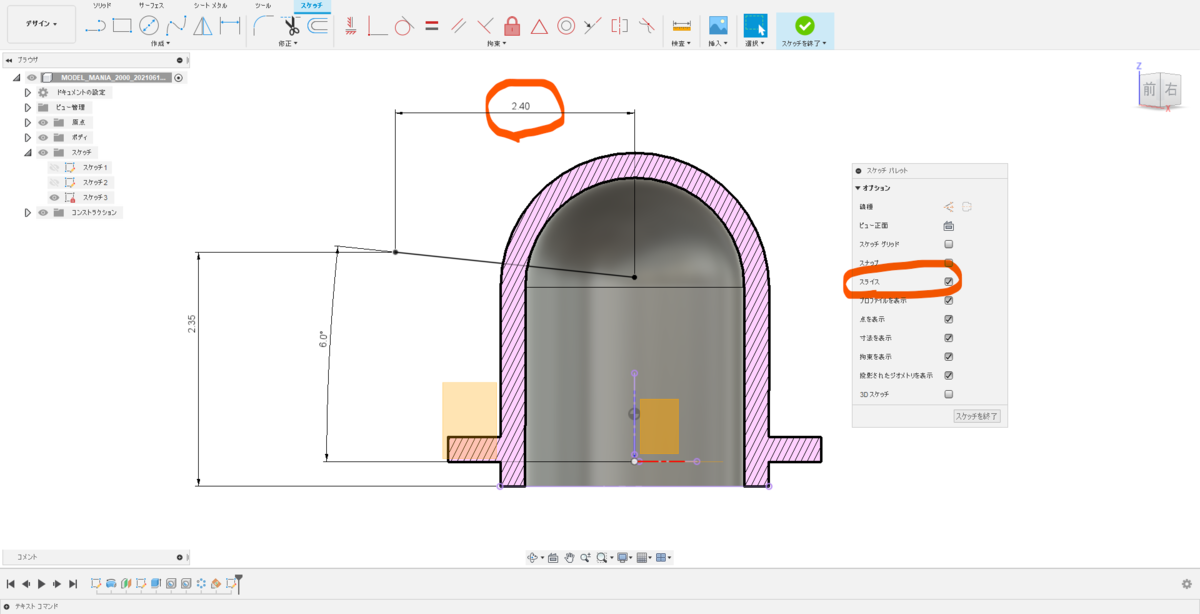Open the 拘束 menu dropdown

point(497,44)
